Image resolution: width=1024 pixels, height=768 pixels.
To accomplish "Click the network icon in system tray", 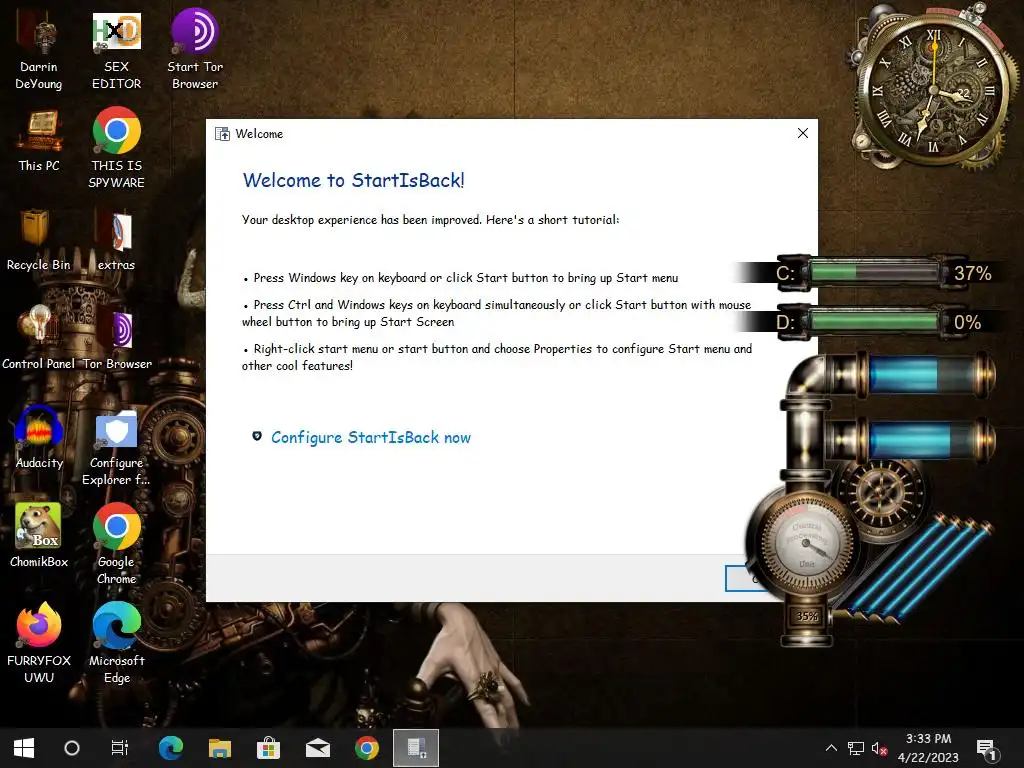I will point(856,748).
